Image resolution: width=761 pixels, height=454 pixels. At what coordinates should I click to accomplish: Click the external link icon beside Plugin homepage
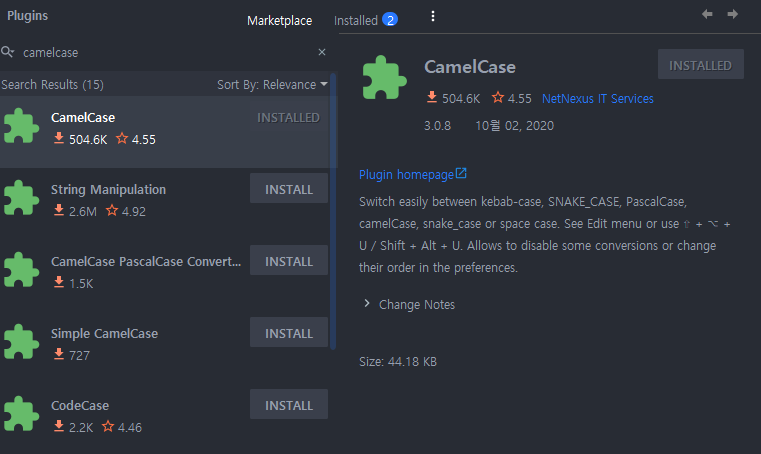point(461,173)
